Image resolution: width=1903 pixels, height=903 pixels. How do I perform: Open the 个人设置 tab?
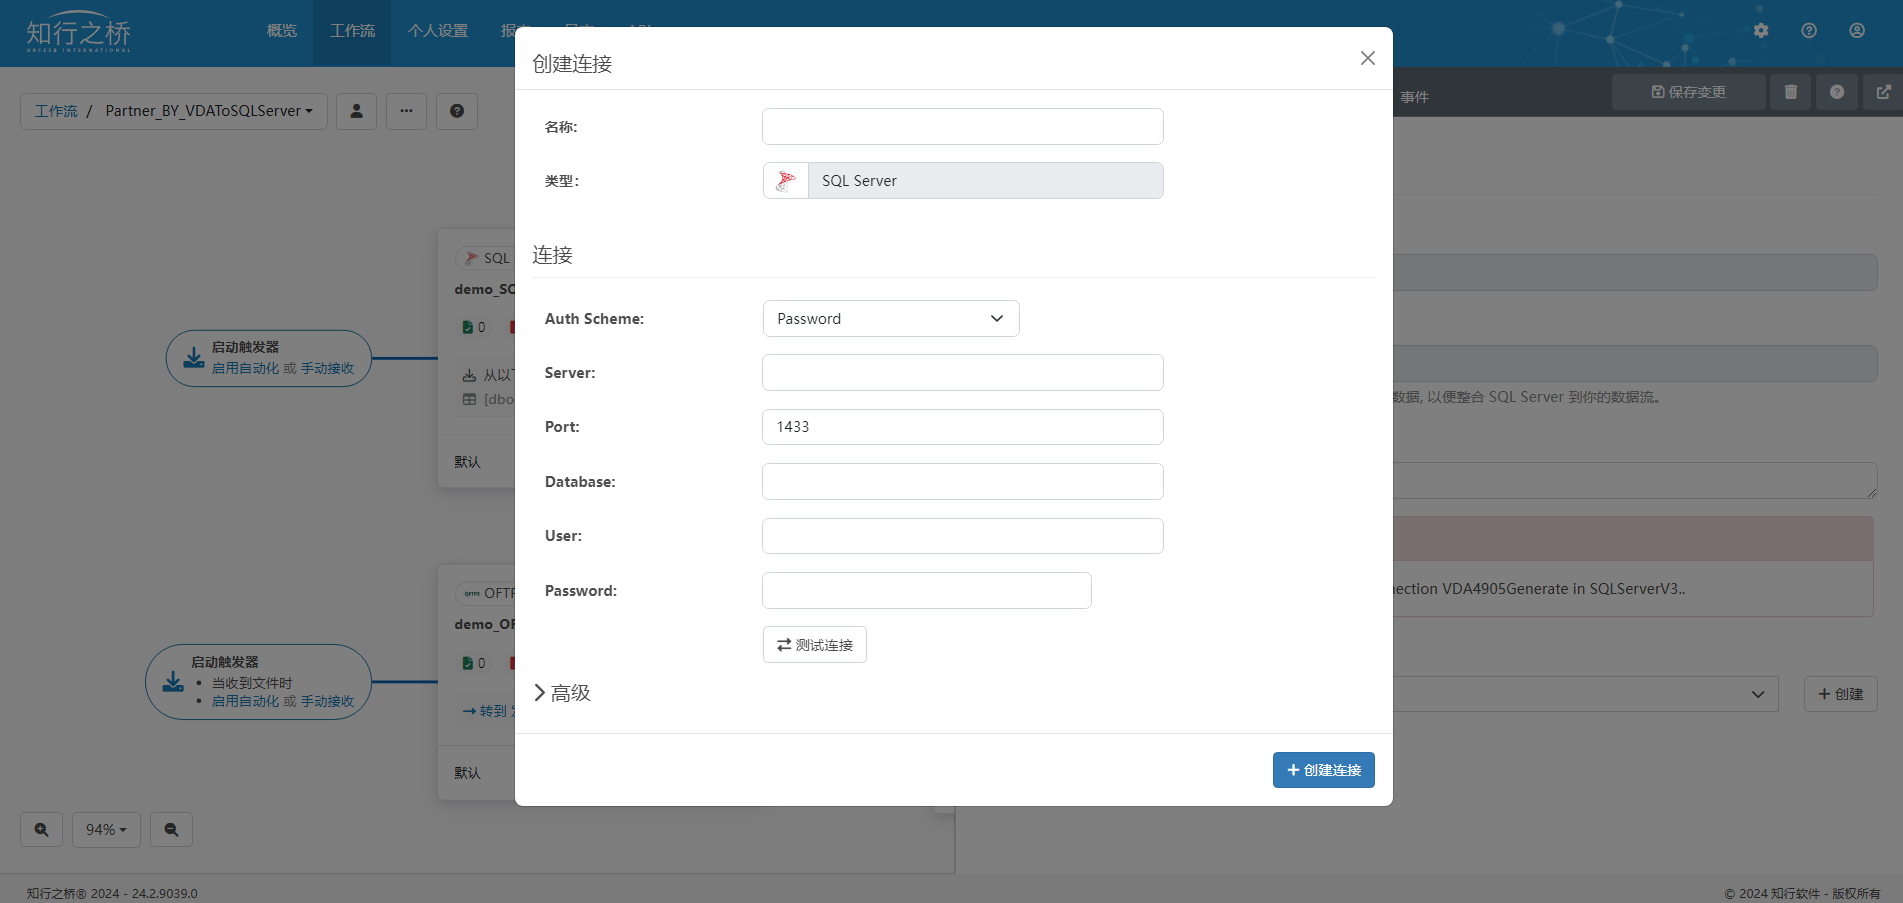[x=438, y=31]
